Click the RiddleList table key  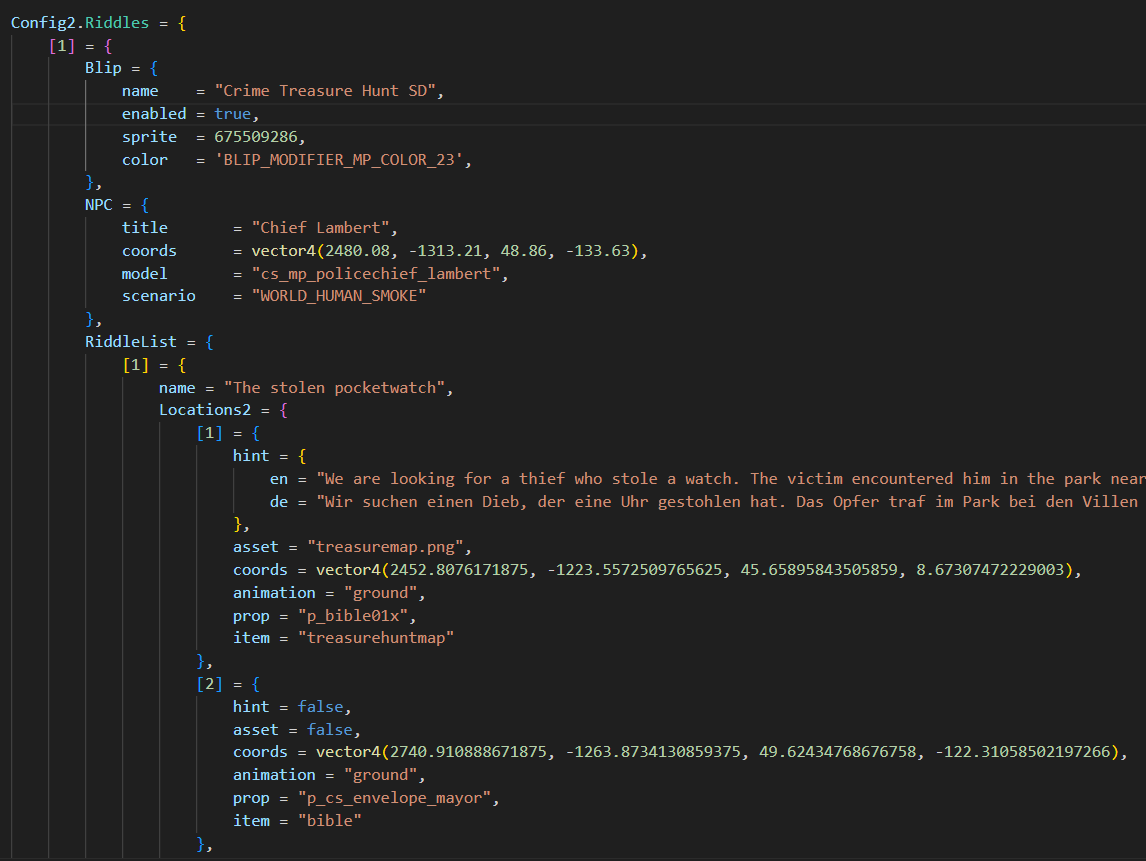(x=131, y=341)
